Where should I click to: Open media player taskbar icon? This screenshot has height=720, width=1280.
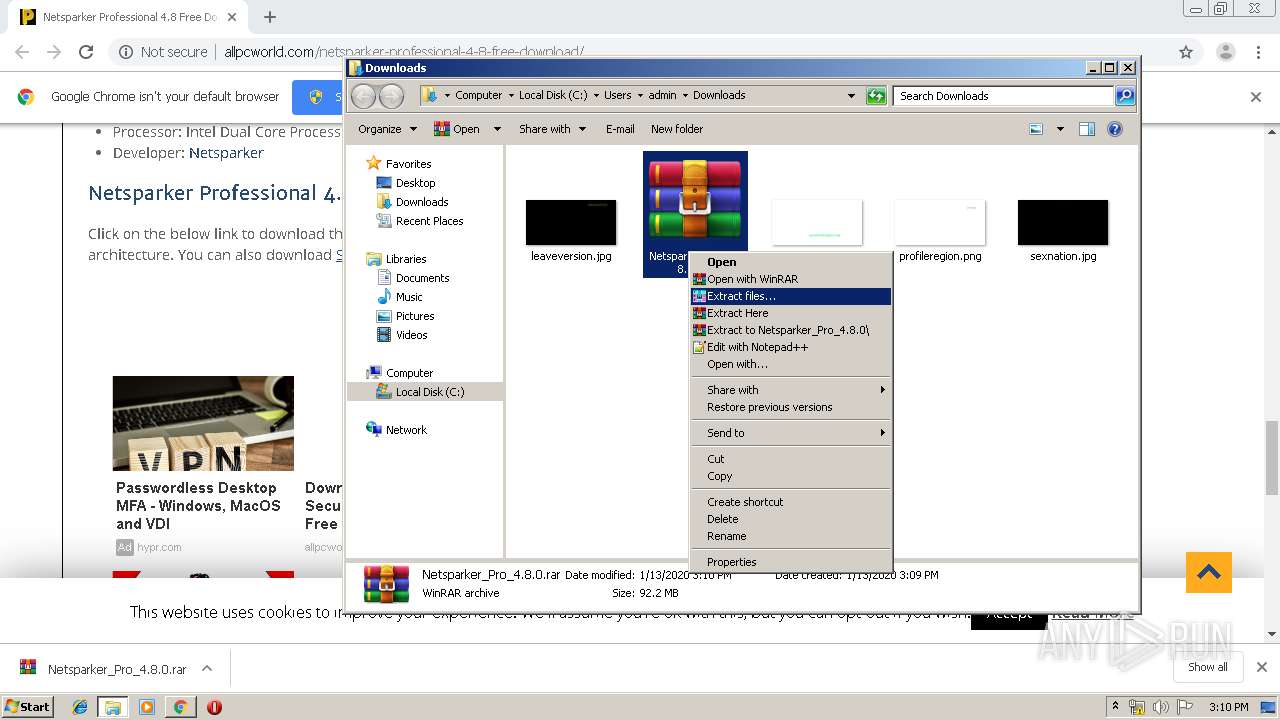pyautogui.click(x=147, y=707)
